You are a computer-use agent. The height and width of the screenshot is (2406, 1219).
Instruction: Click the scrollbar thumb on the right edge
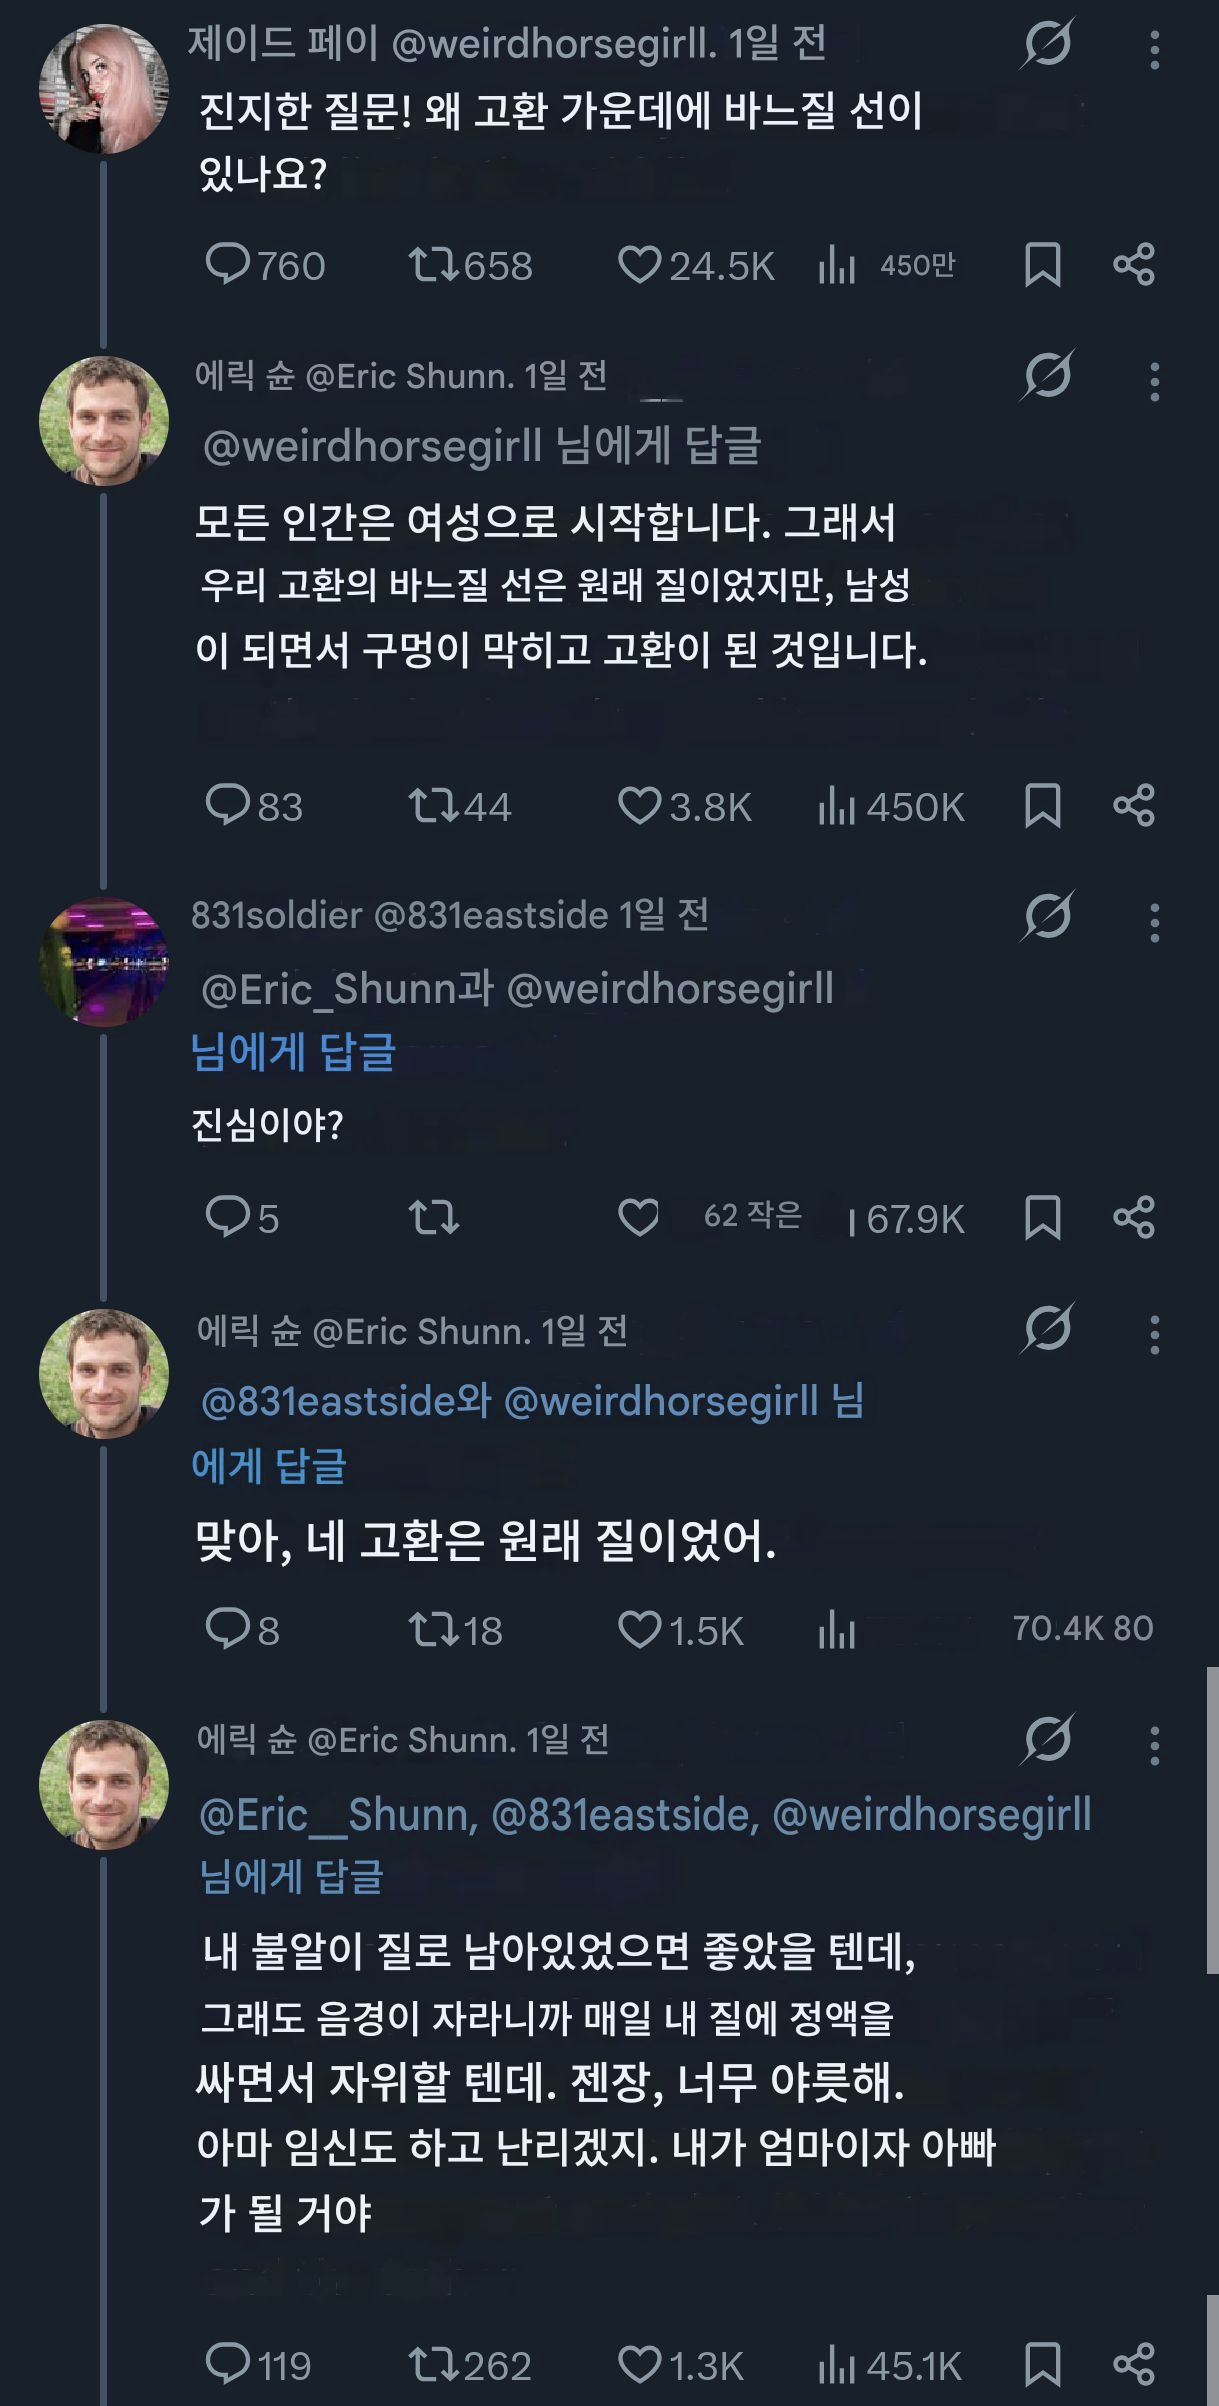(x=1212, y=1820)
